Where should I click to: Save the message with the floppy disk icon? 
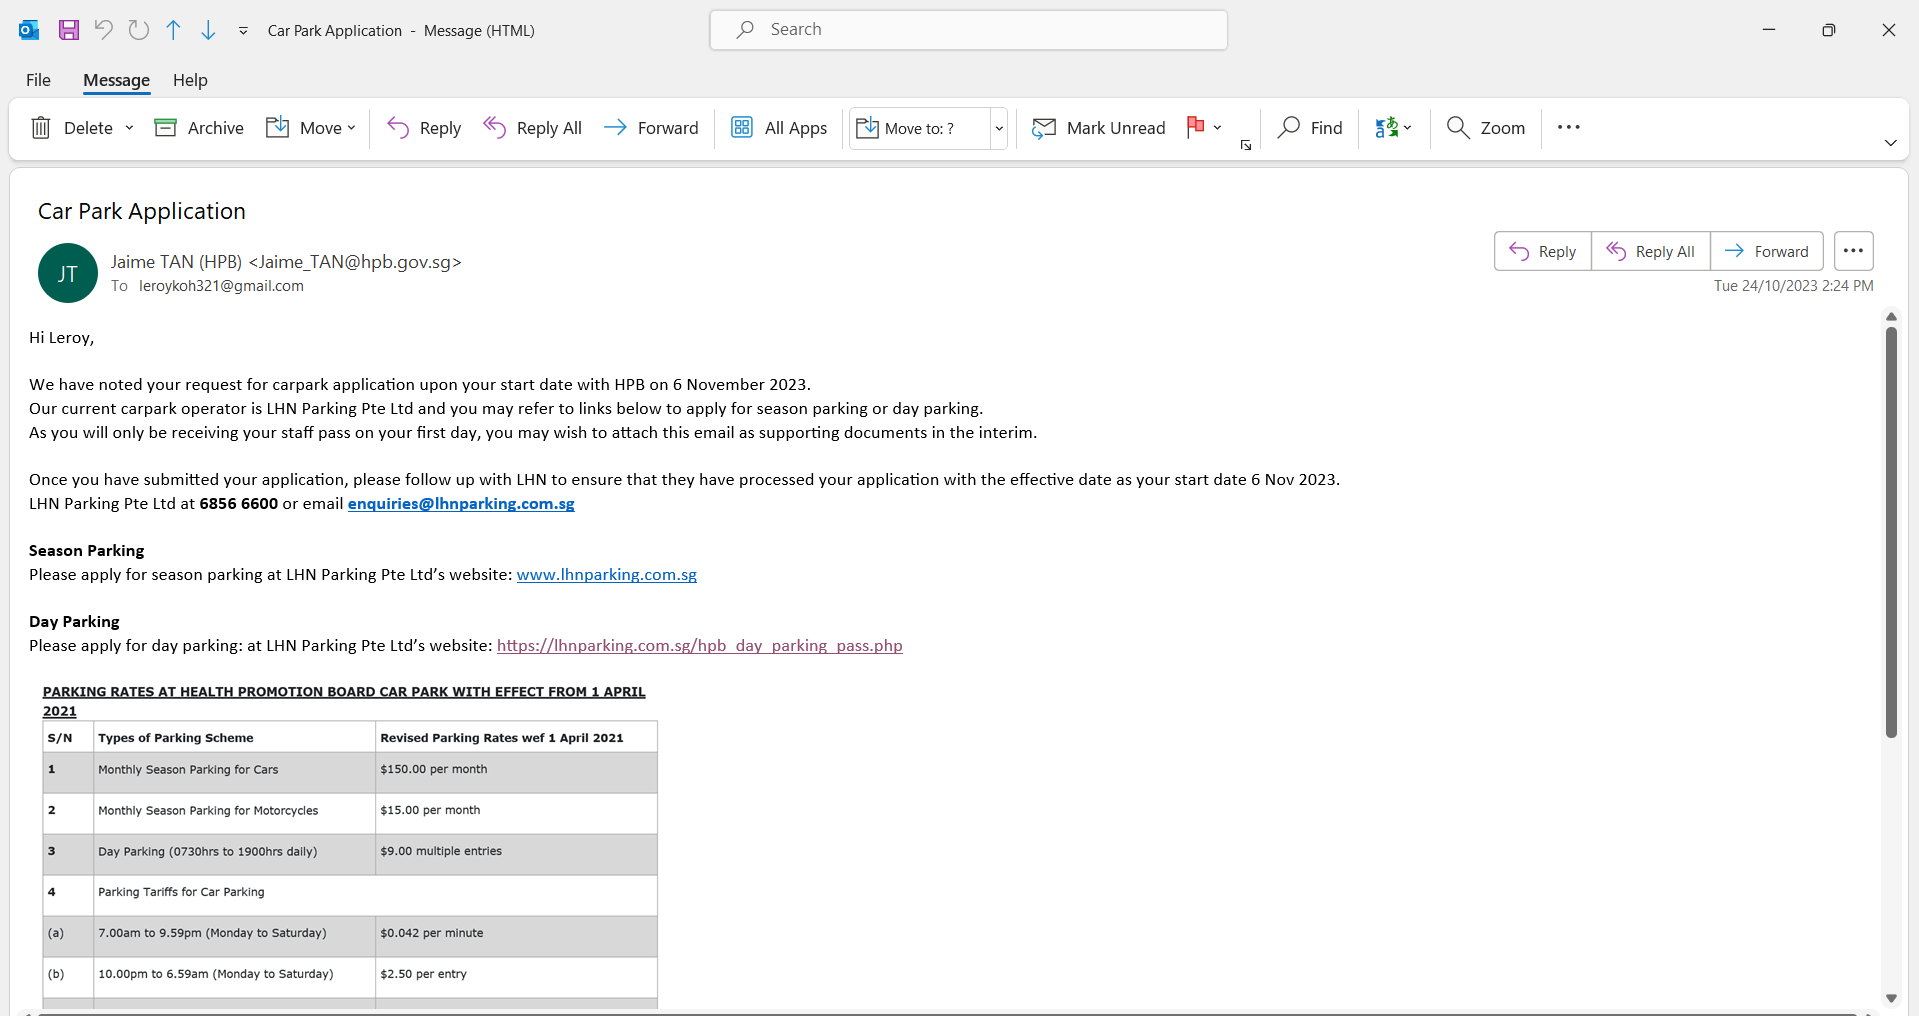pyautogui.click(x=69, y=30)
